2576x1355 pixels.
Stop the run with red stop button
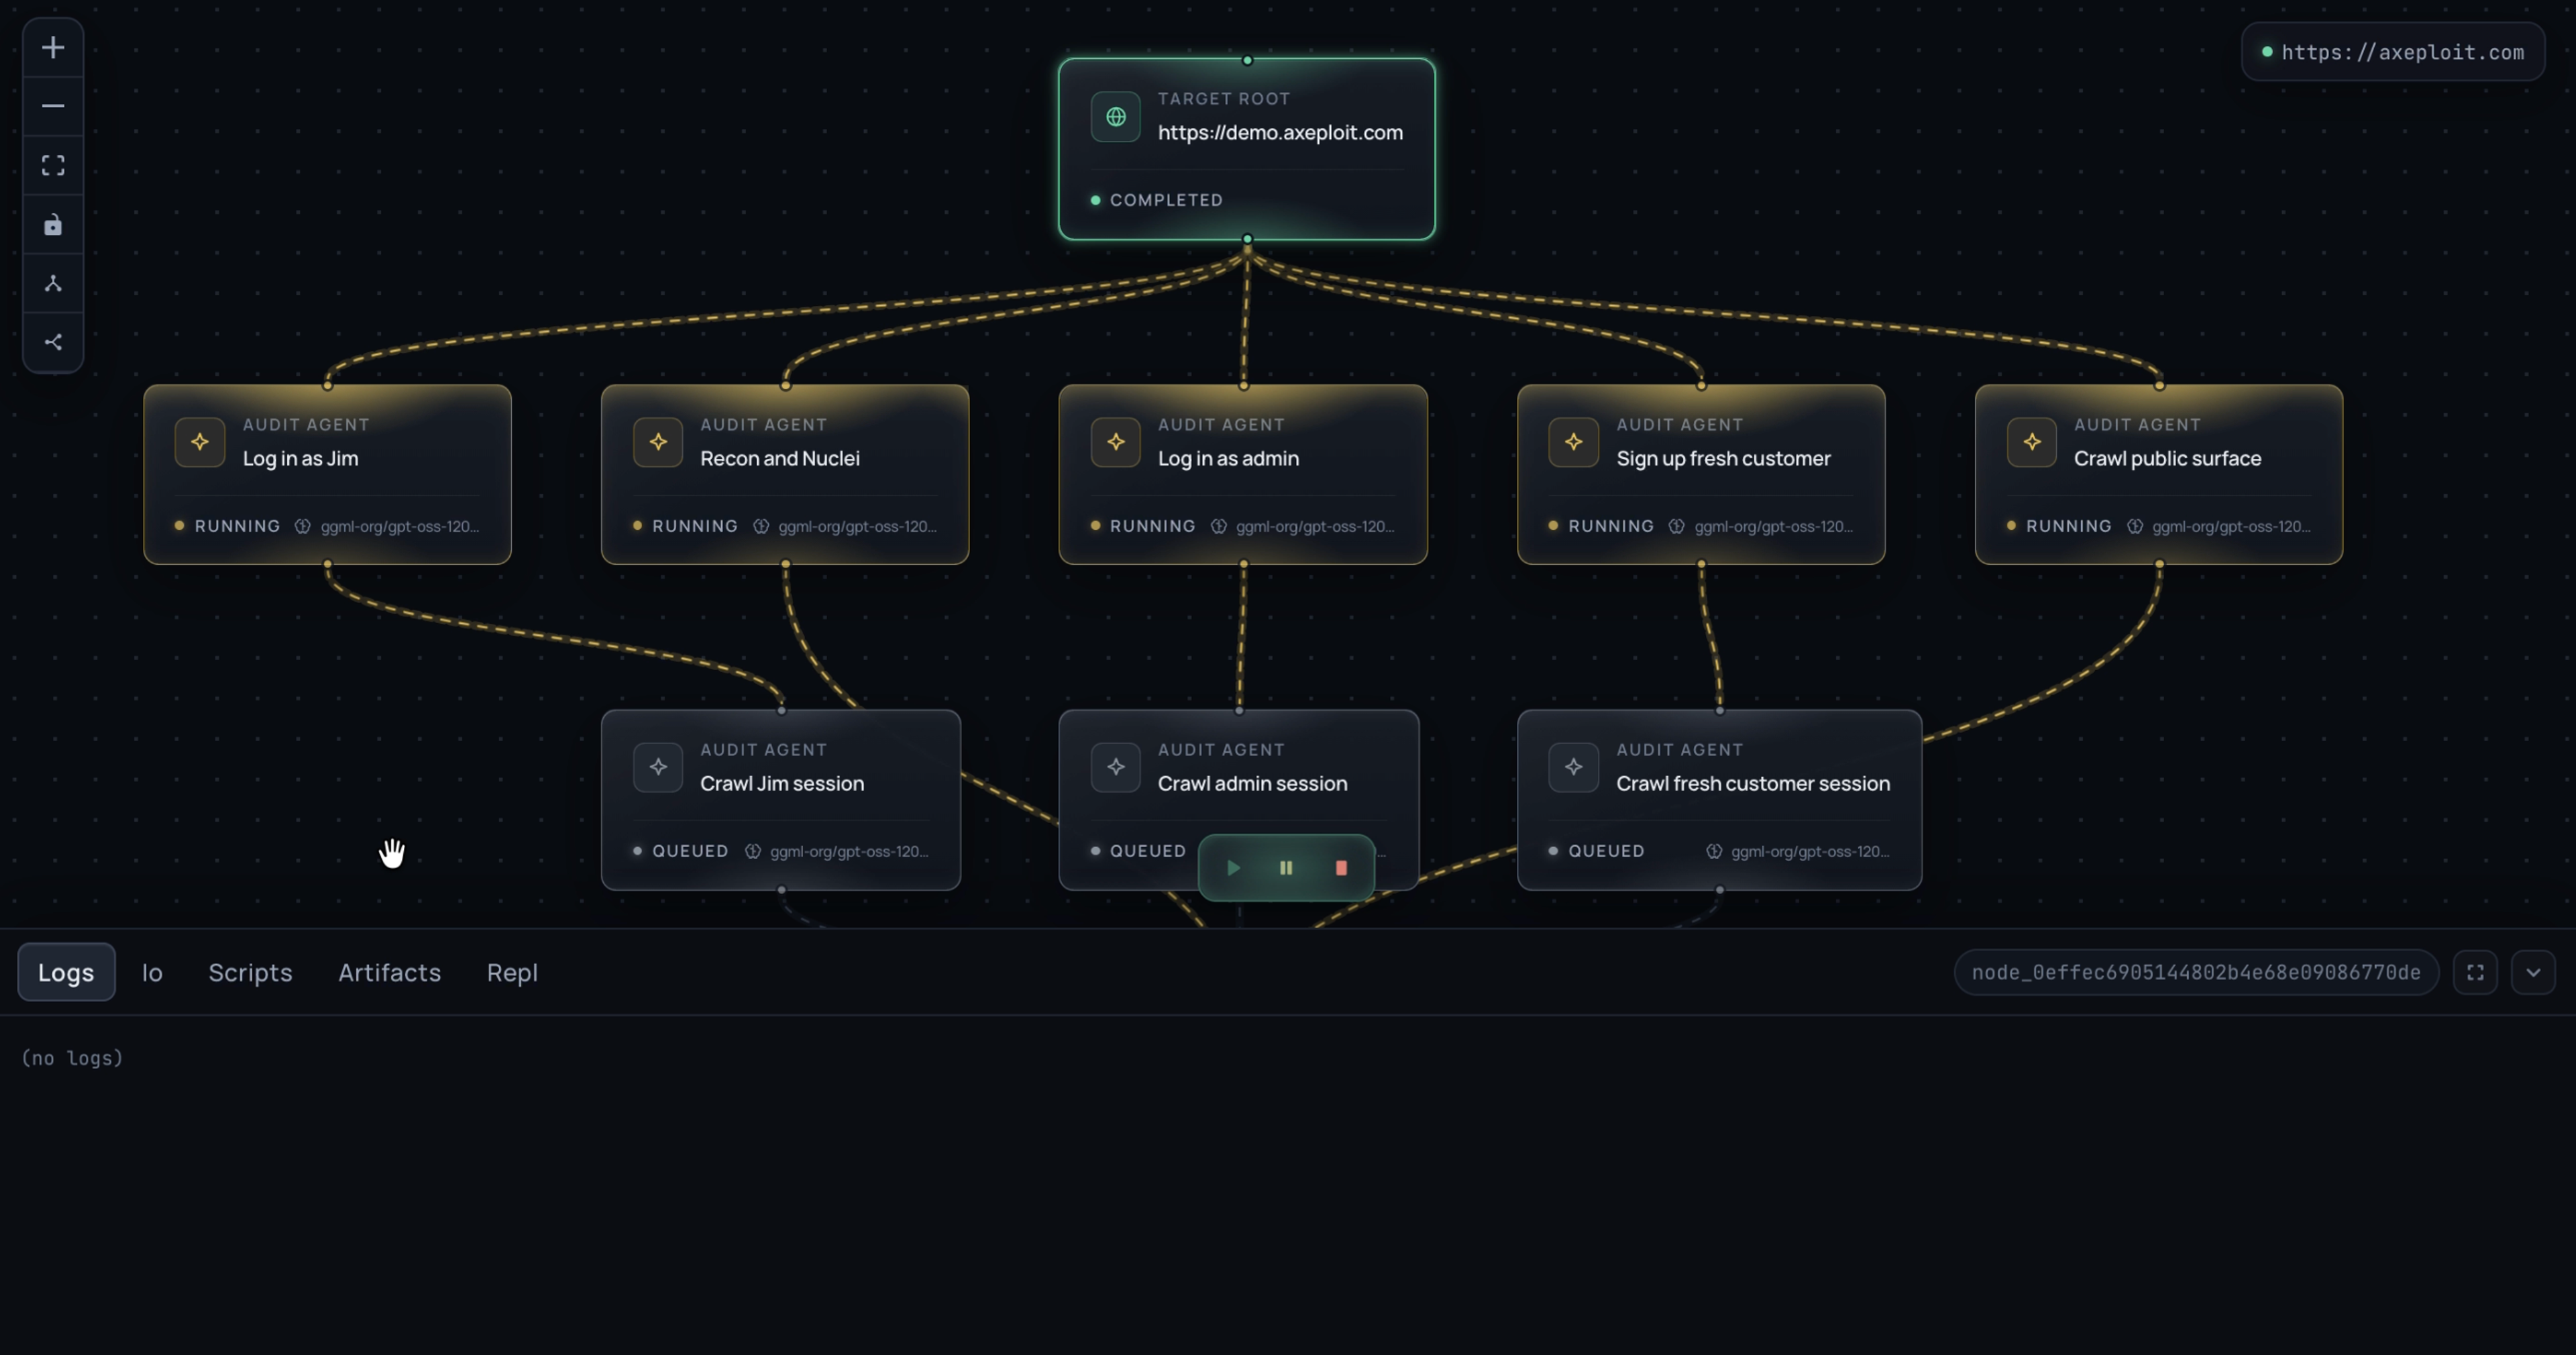pos(1341,868)
